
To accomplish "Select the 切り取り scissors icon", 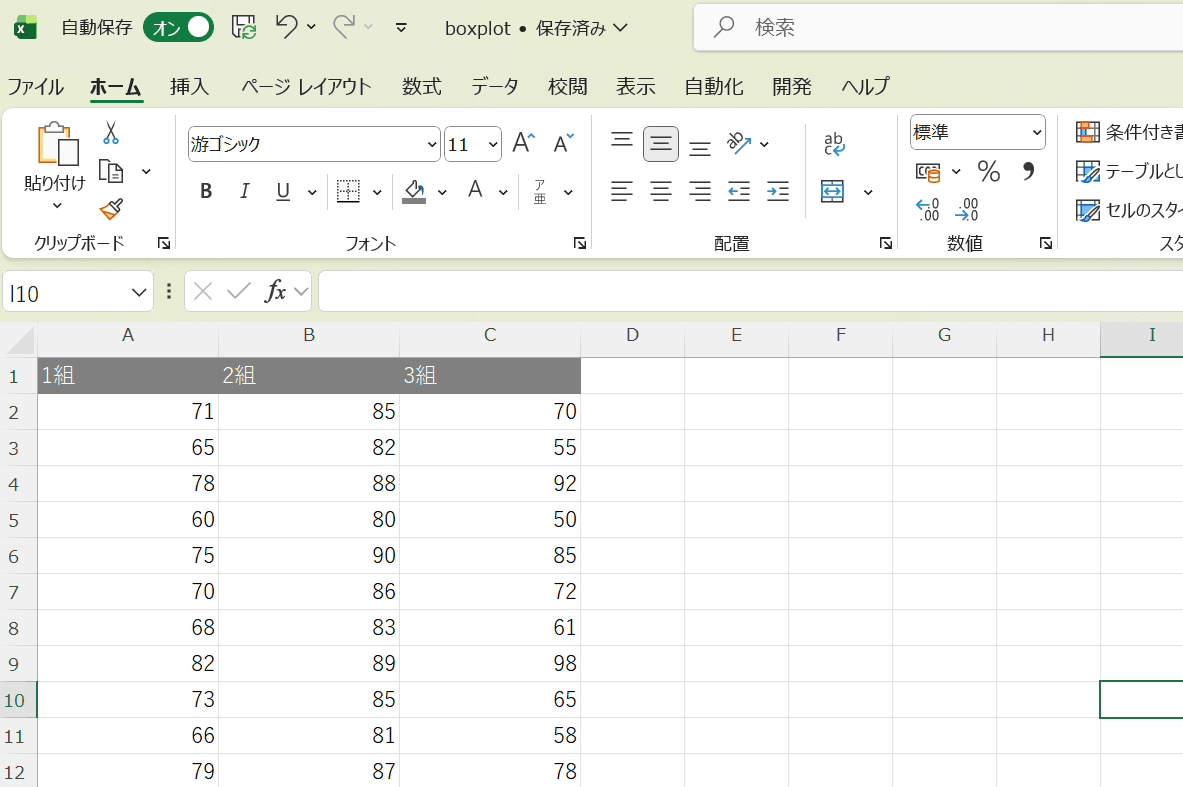I will (110, 131).
